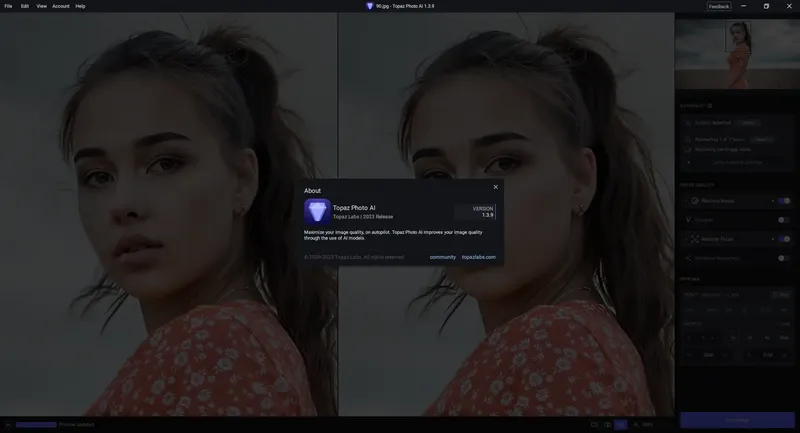Click the Recover Faces icon
800x433 pixels.
pos(694,239)
